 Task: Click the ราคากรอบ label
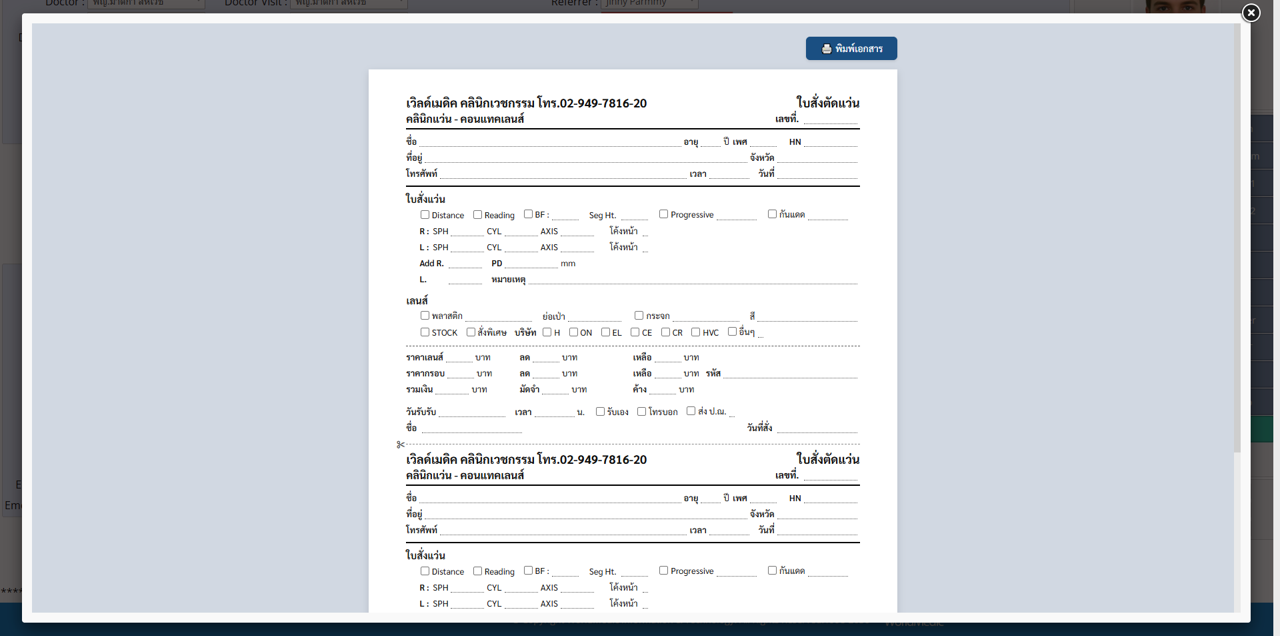click(425, 373)
